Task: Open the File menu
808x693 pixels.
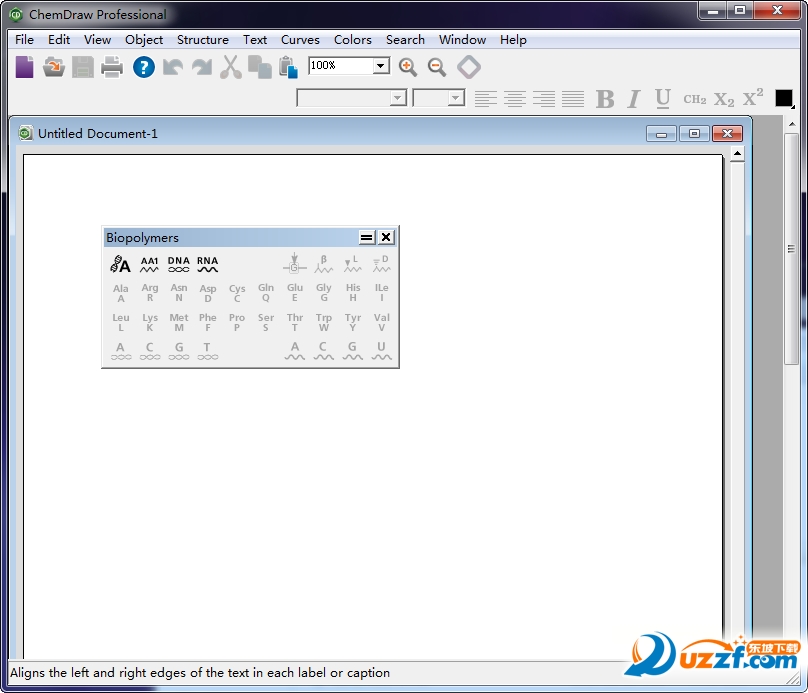Action: tap(24, 40)
